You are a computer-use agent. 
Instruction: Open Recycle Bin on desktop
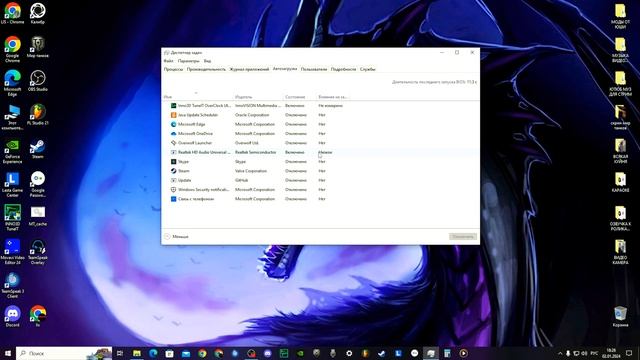(x=620, y=317)
